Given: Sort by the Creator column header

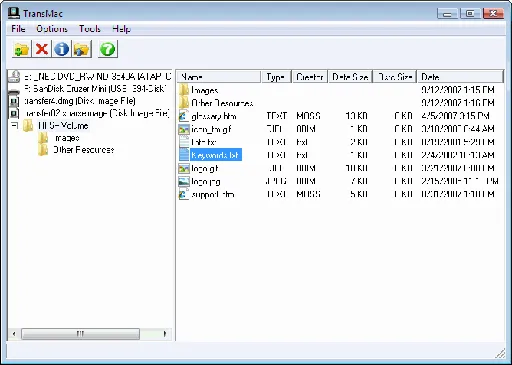Looking at the screenshot, I should (310, 77).
